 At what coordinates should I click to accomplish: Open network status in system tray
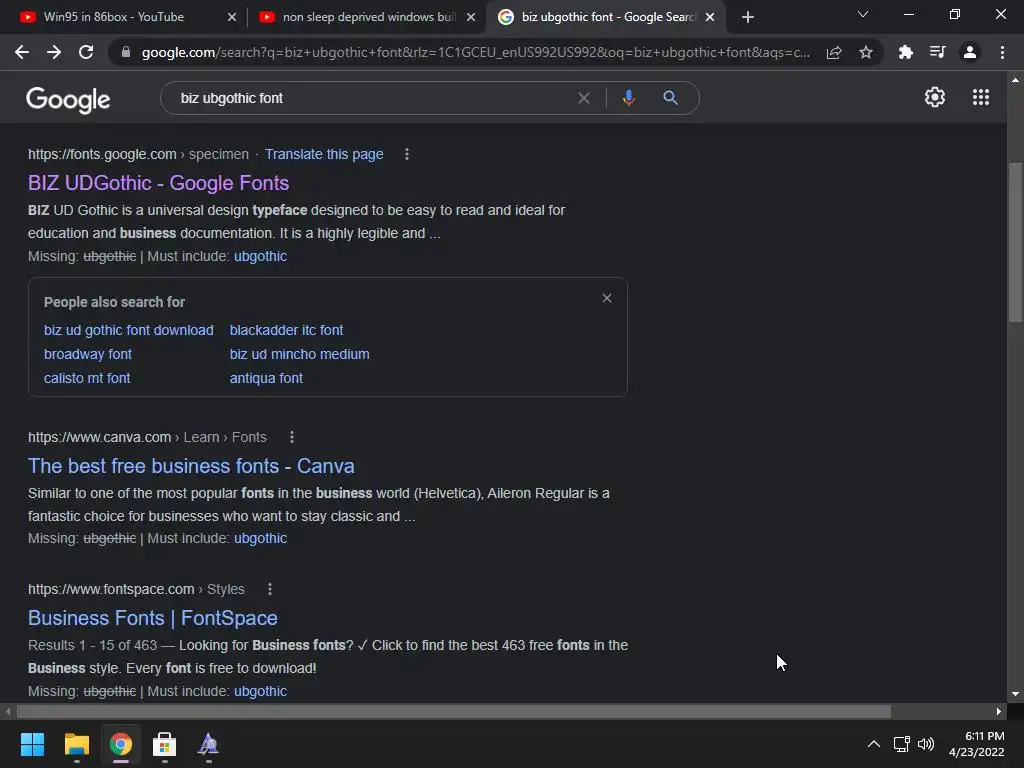(x=902, y=744)
